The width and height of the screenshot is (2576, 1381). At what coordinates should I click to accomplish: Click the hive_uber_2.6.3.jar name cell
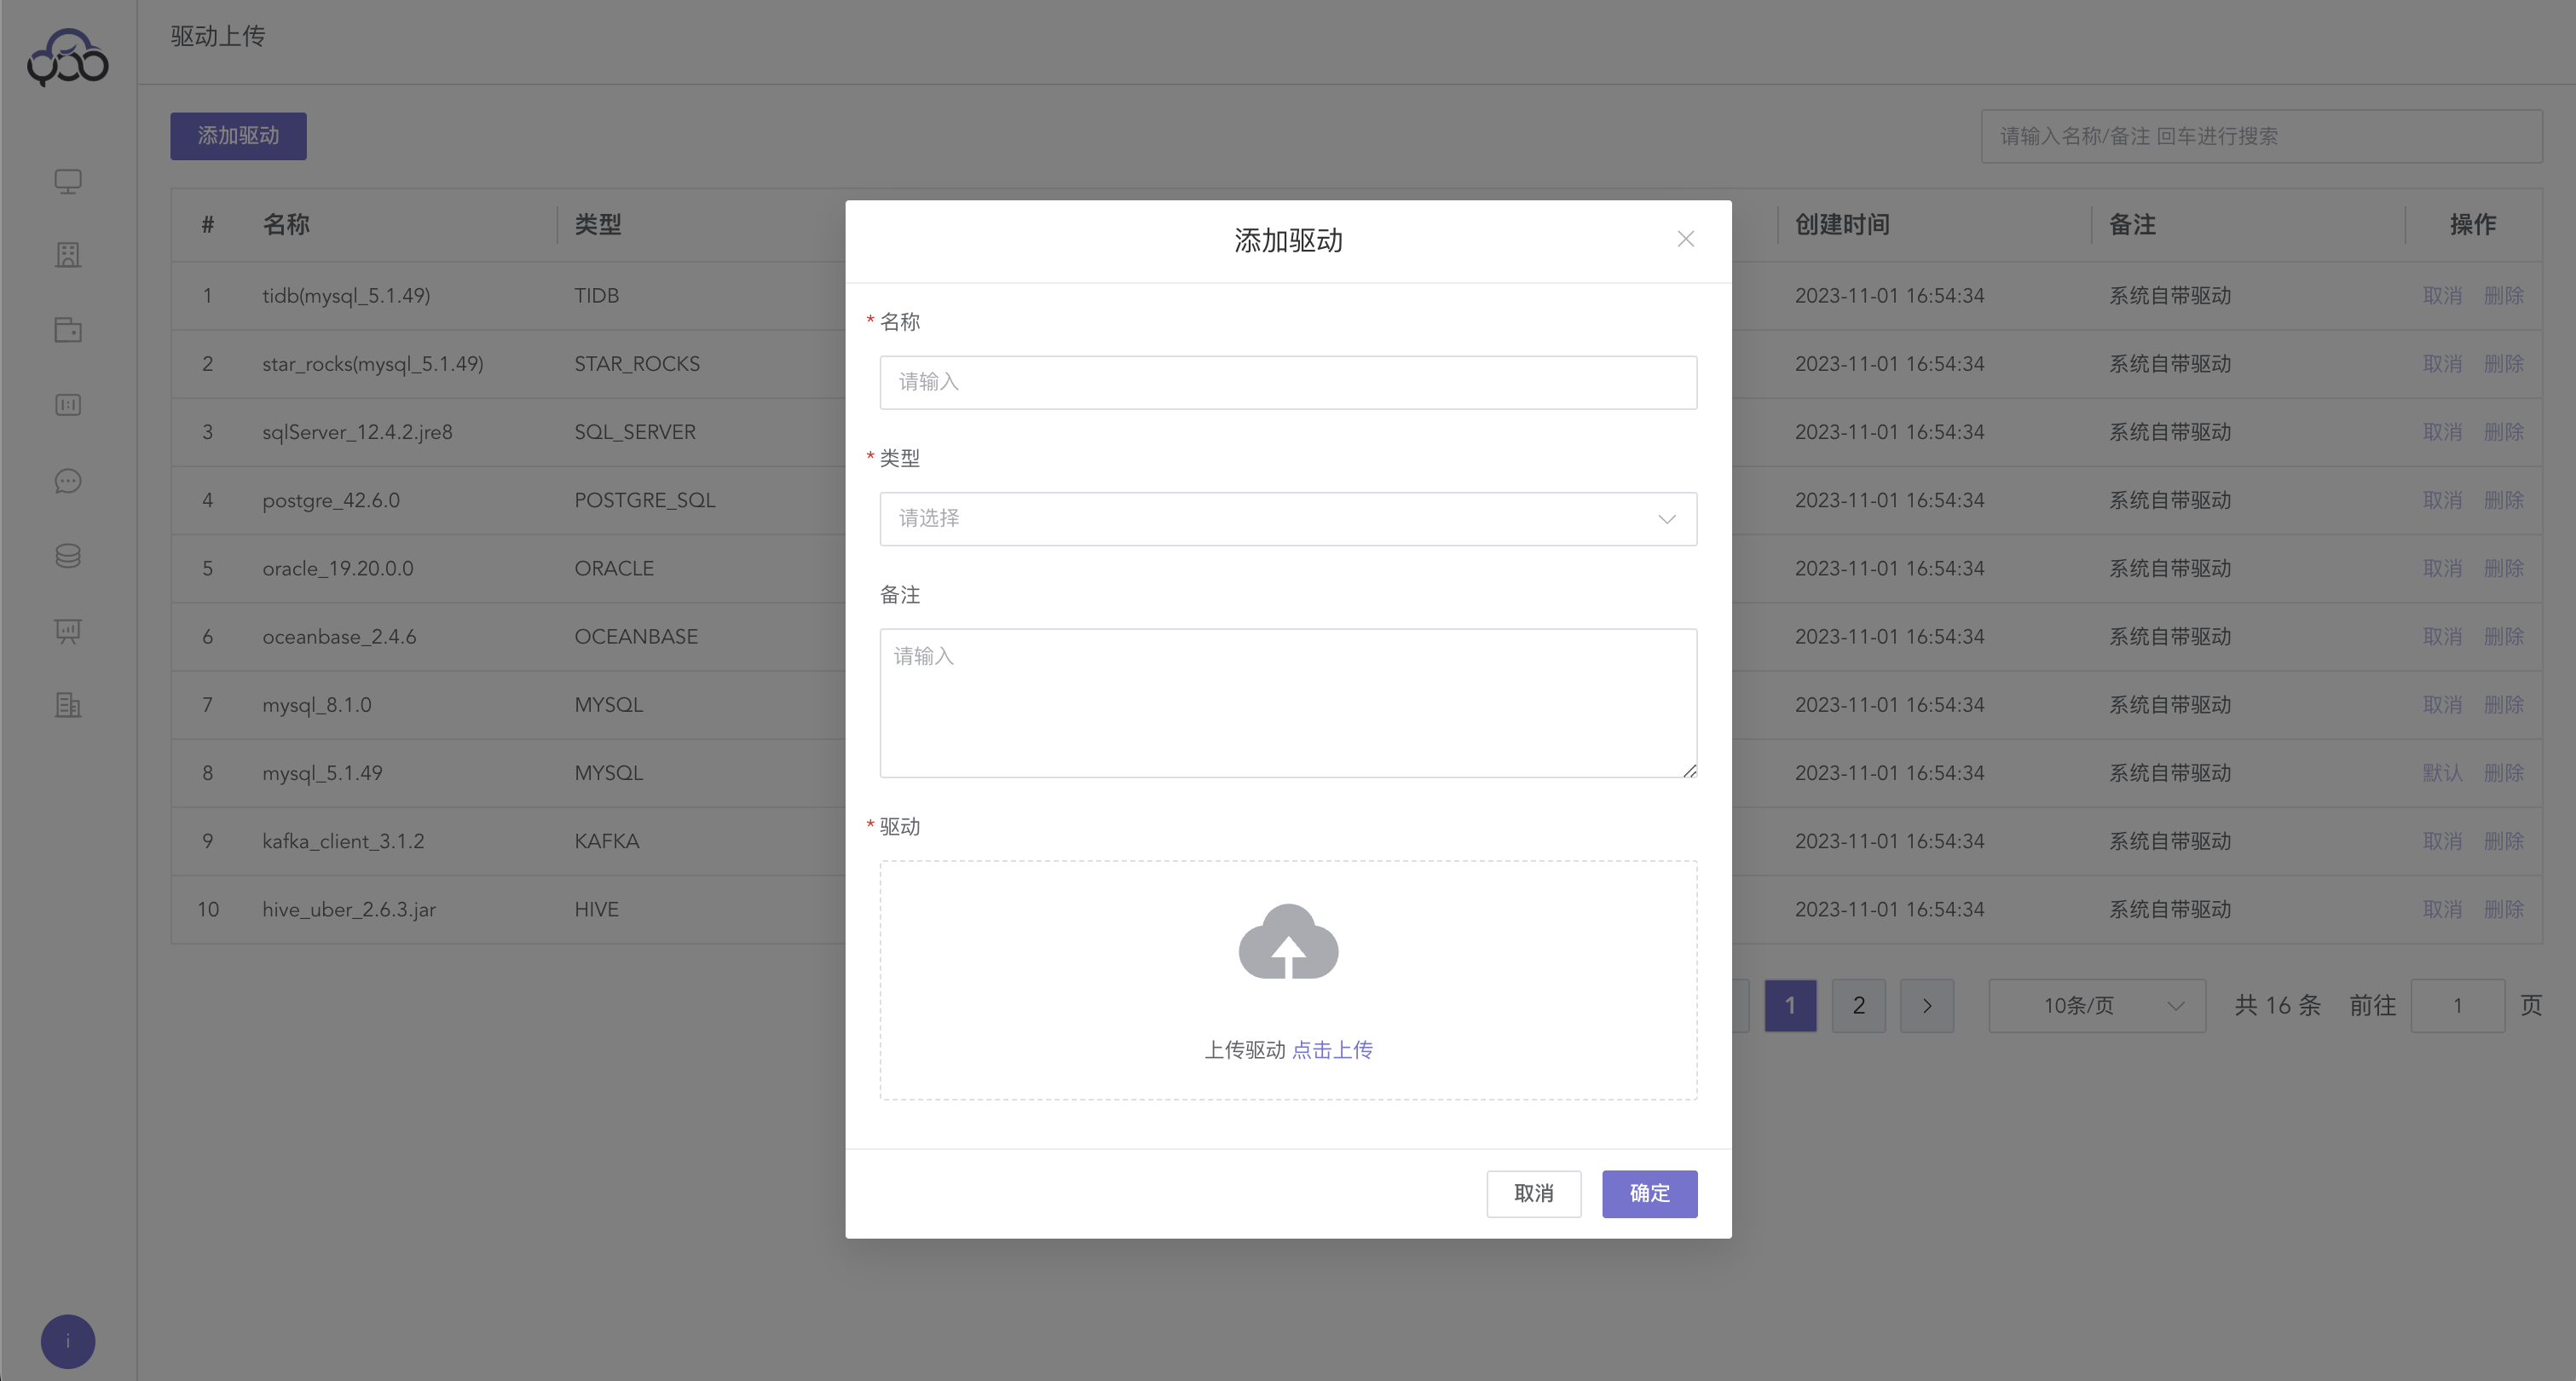pyautogui.click(x=349, y=909)
